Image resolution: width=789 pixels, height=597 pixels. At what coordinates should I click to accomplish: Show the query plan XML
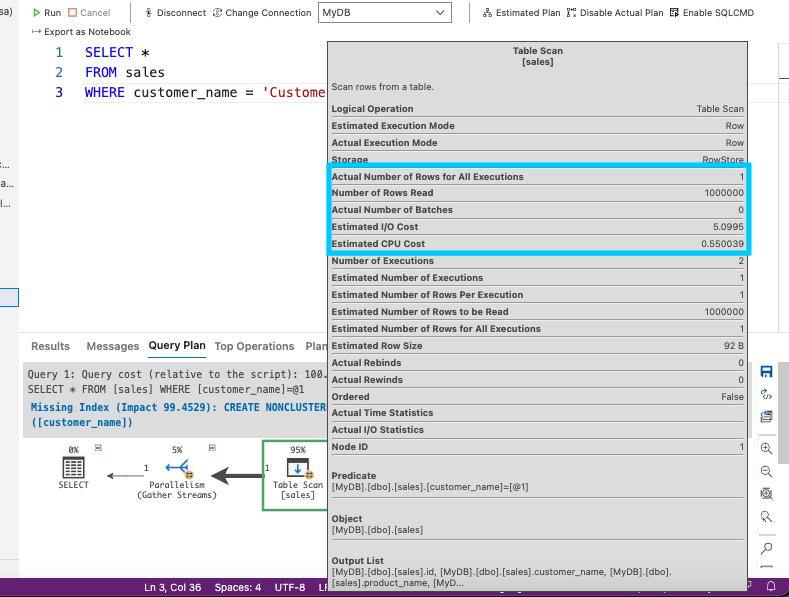(x=766, y=394)
